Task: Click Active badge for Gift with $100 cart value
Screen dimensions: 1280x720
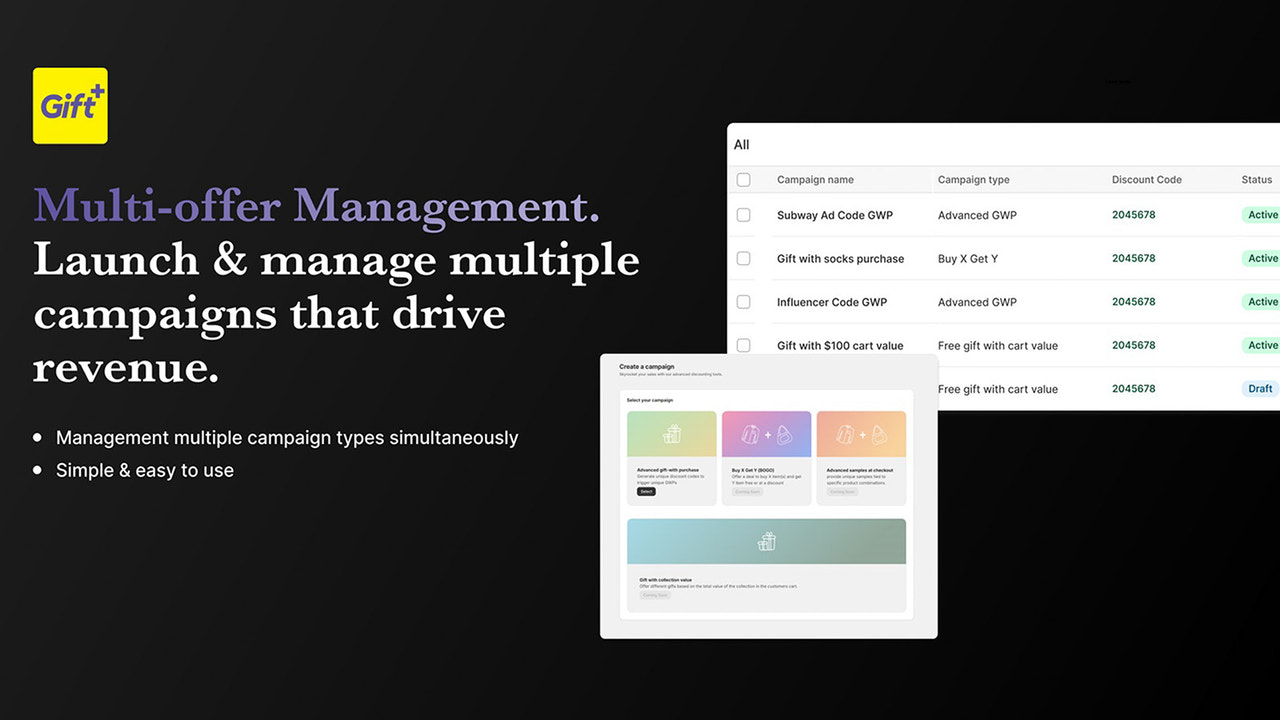Action: 1261,345
